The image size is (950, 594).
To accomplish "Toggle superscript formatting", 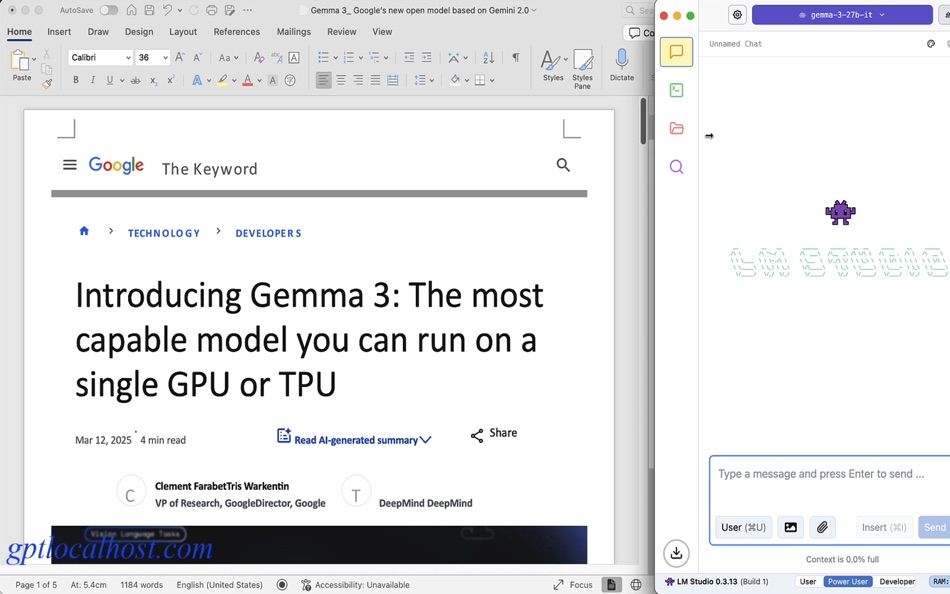I will click(x=171, y=80).
